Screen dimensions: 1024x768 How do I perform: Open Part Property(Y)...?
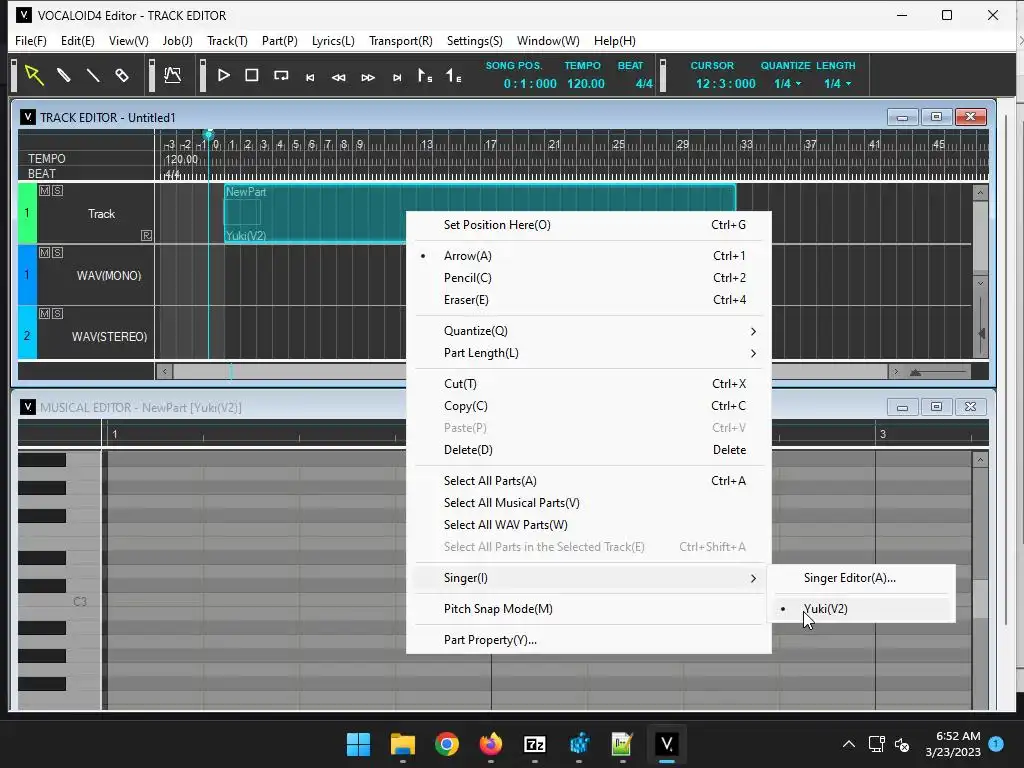pos(588,640)
